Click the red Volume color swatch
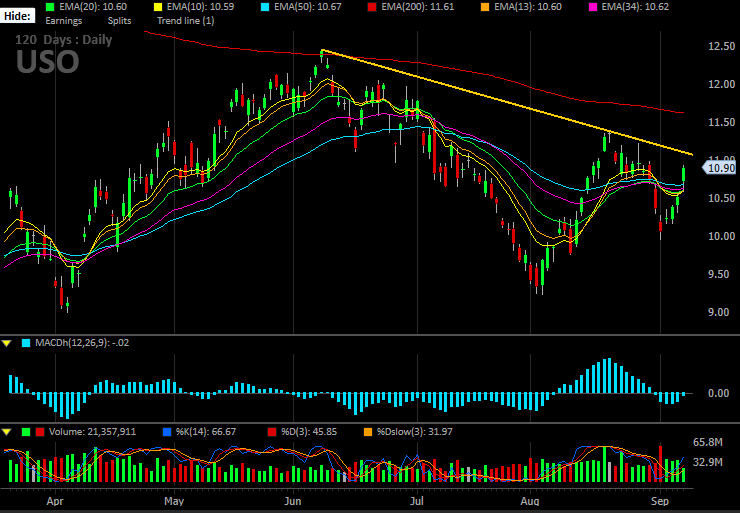Viewport: 740px width, 513px height. click(x=41, y=432)
